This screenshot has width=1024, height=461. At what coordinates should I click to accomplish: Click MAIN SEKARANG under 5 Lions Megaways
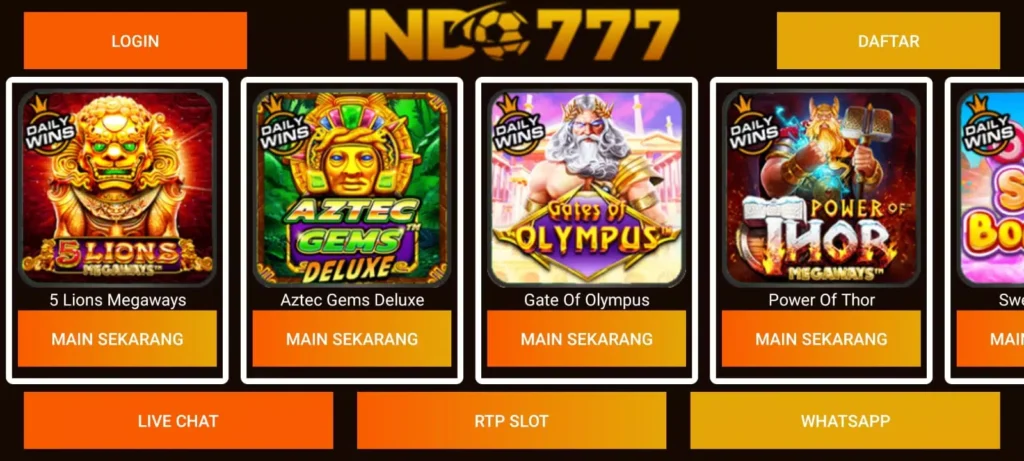[x=118, y=339]
